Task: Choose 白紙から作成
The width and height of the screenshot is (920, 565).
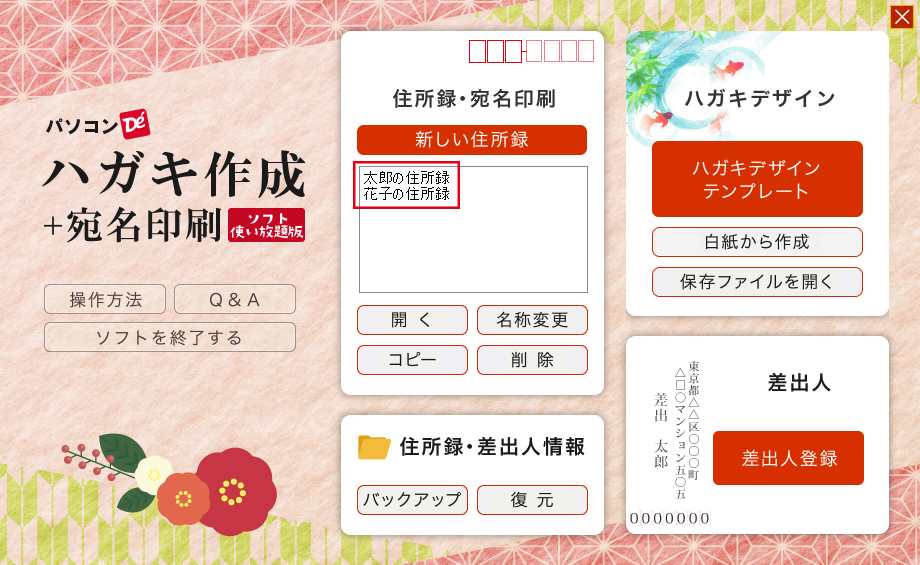Action: point(757,242)
